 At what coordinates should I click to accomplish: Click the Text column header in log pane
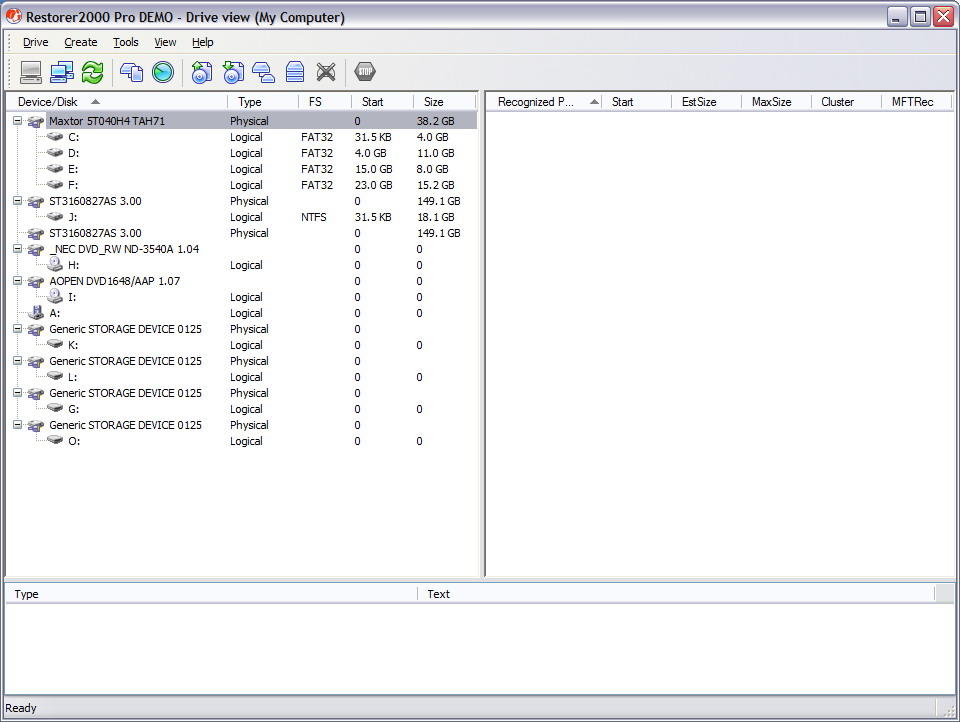pyautogui.click(x=676, y=594)
